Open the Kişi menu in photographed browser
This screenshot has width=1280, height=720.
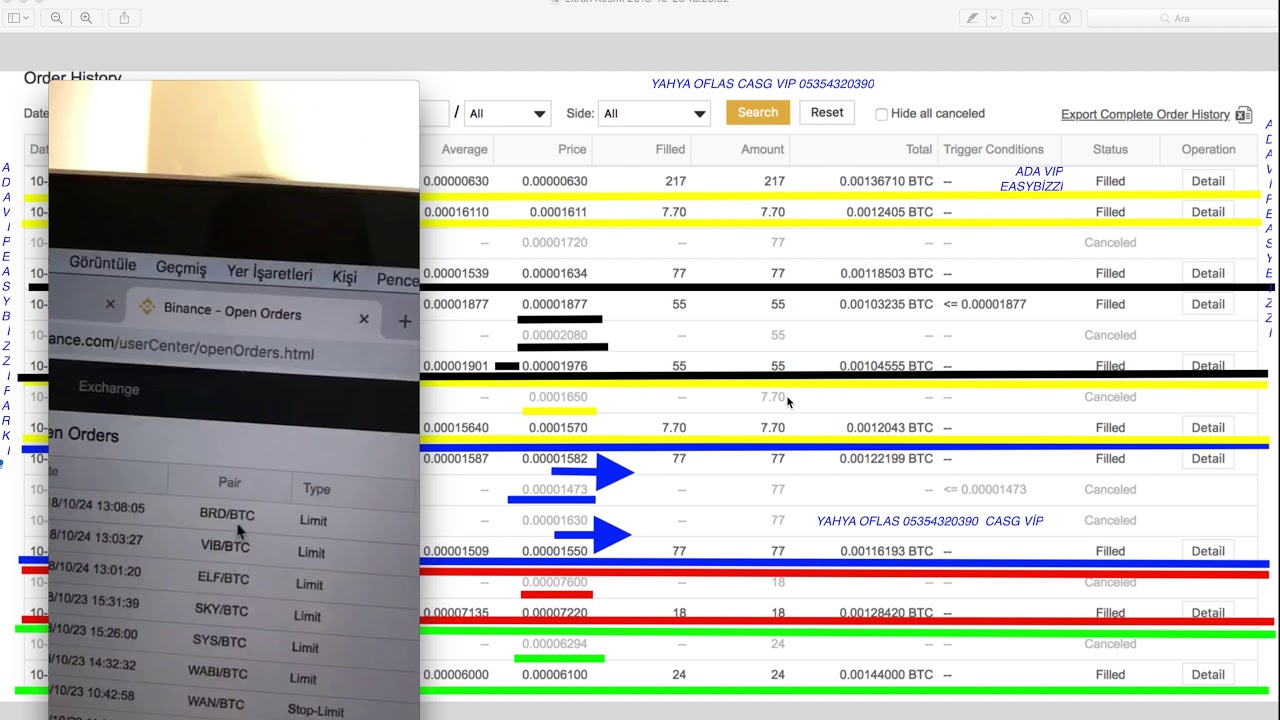click(345, 277)
